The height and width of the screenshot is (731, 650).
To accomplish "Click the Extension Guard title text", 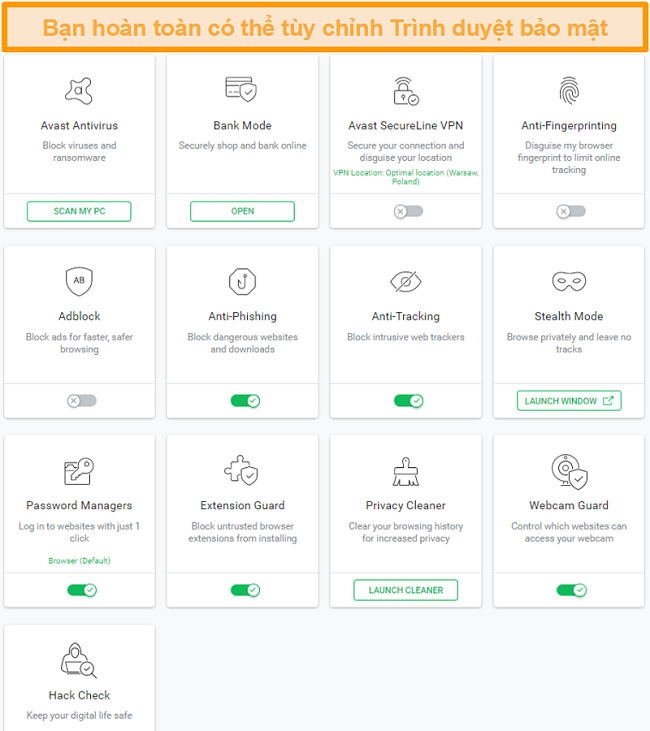I will (x=242, y=505).
